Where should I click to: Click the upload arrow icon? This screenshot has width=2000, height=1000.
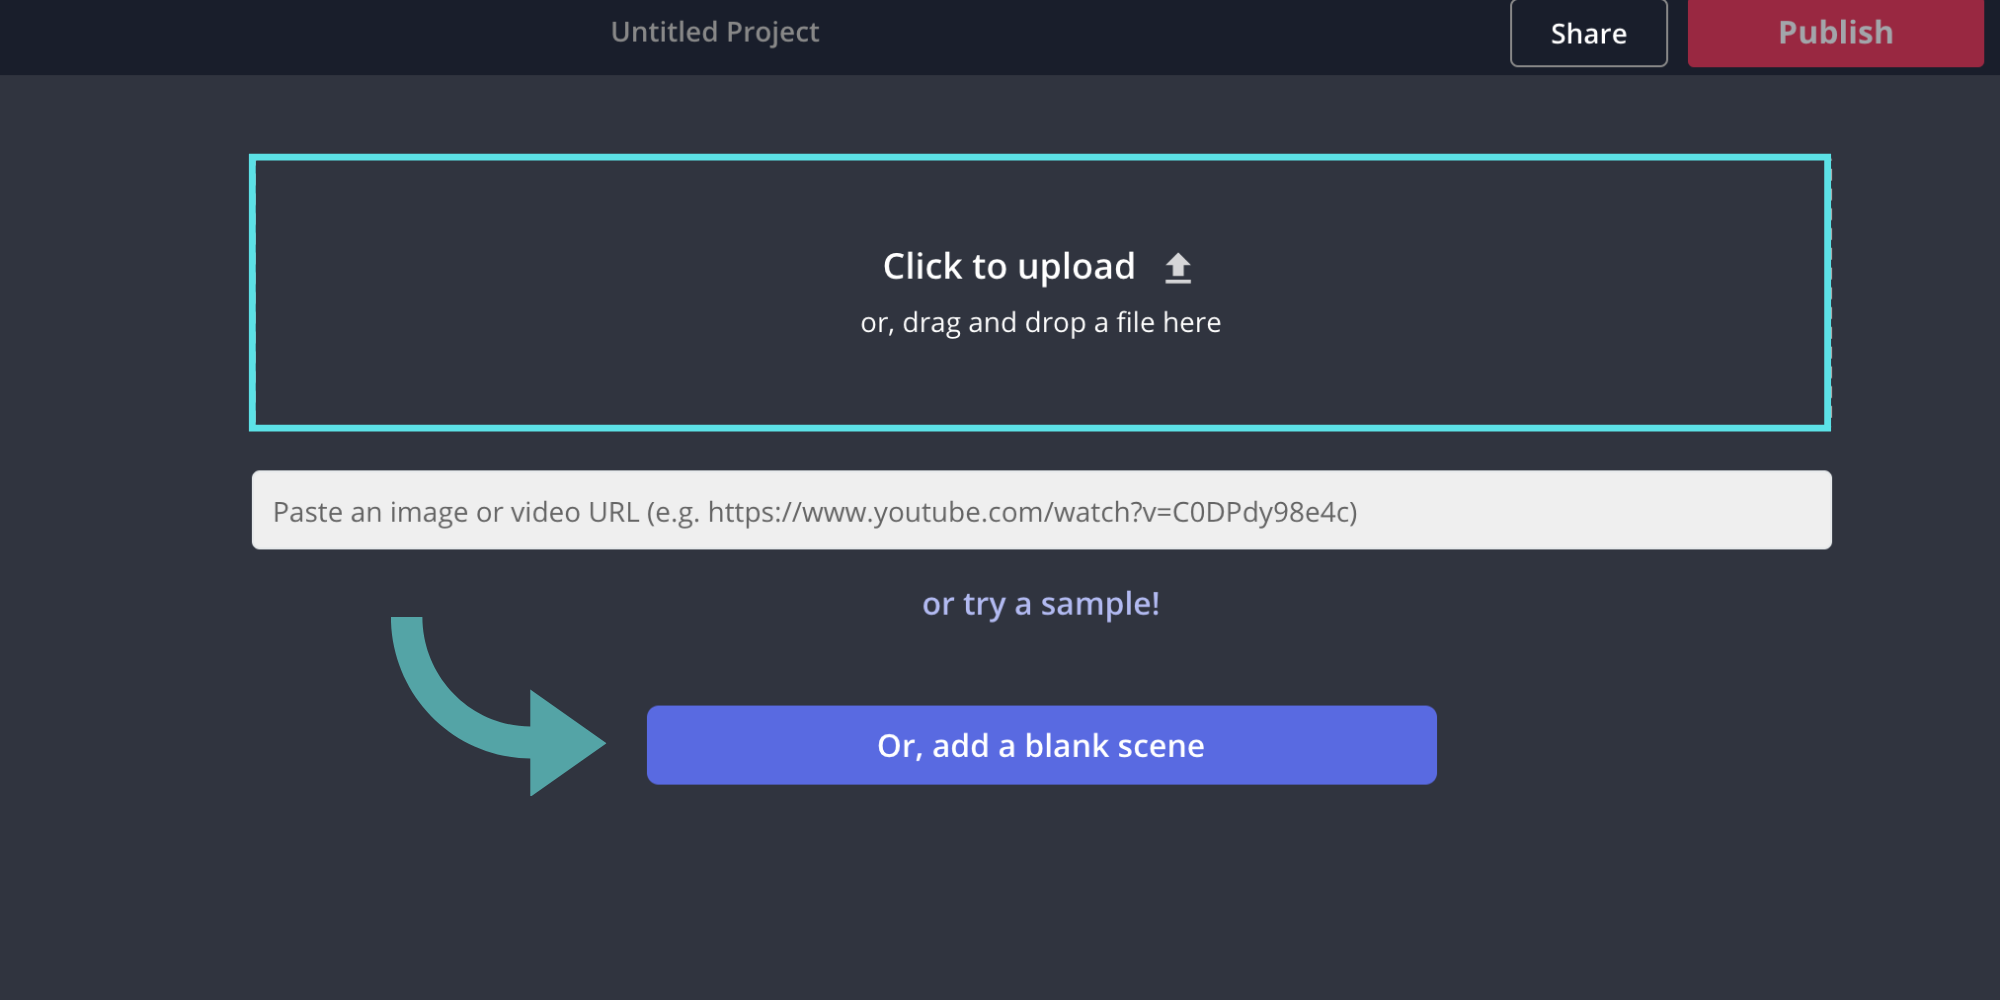tap(1178, 268)
